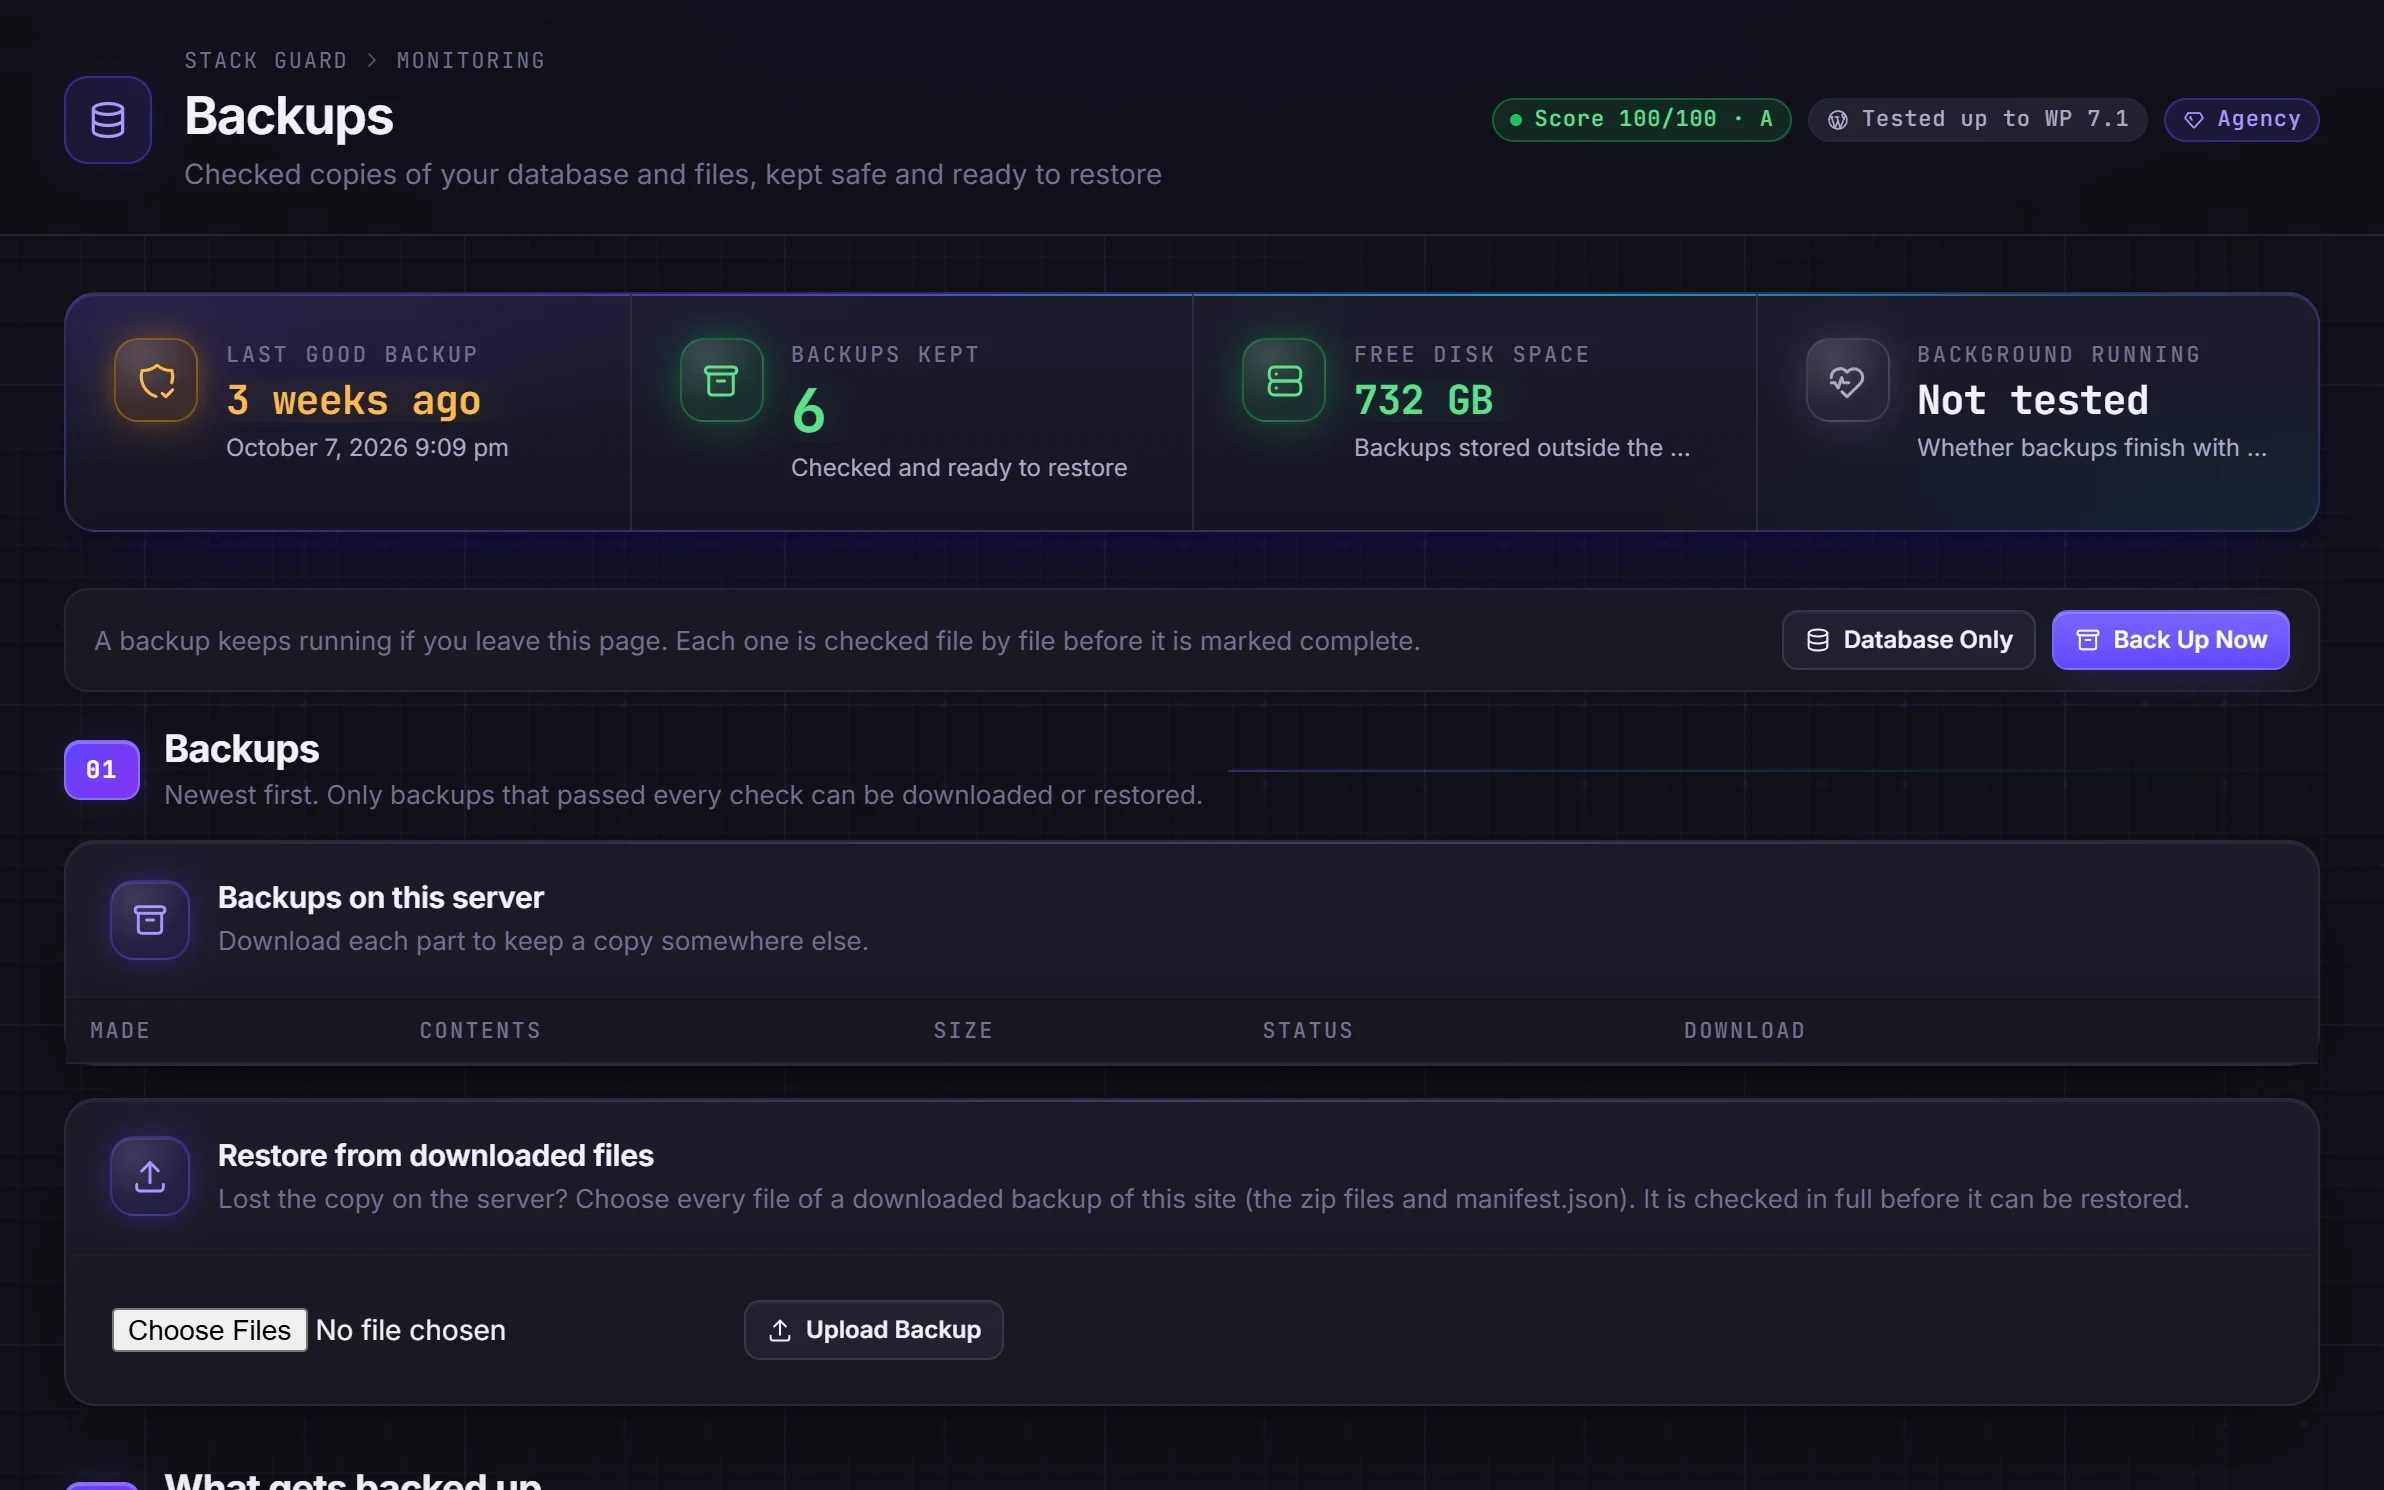Click the SIZE column header
Viewport: 2384px width, 1490px height.
[x=963, y=1030]
